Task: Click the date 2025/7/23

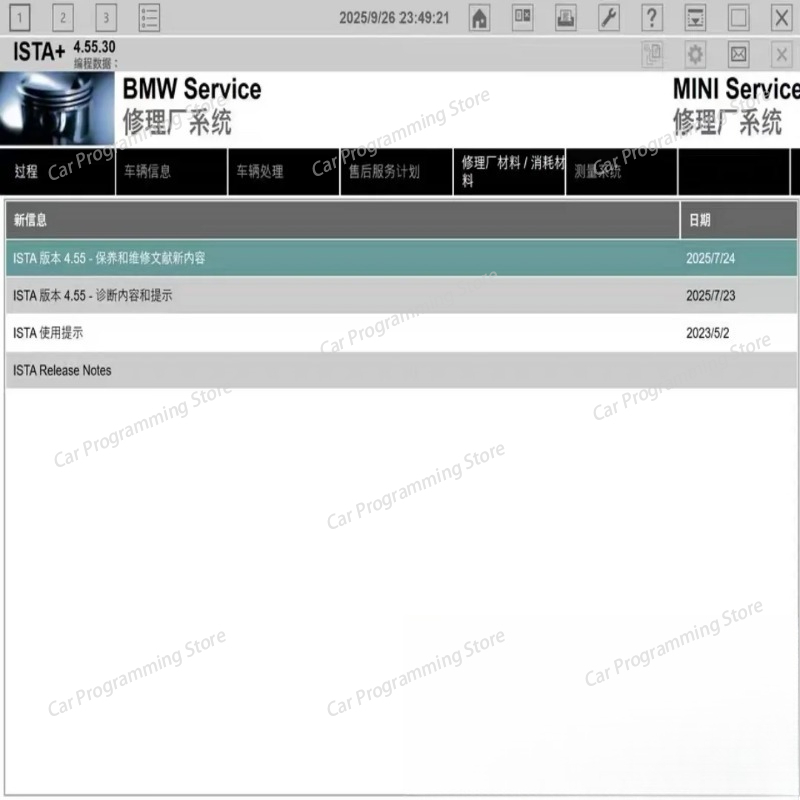Action: pos(710,295)
